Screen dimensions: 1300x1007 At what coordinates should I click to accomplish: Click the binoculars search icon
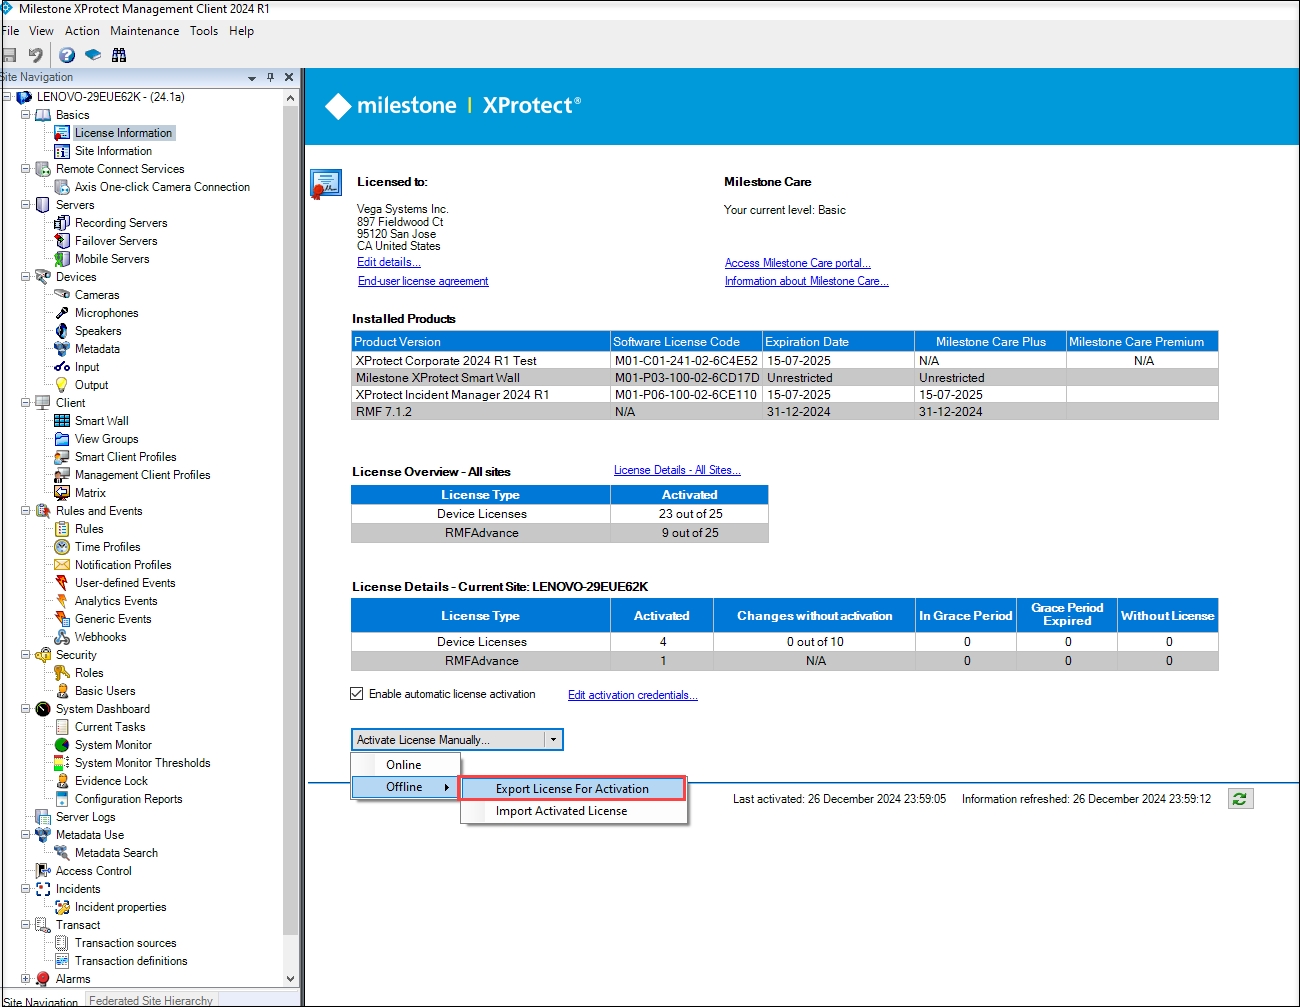tap(119, 55)
